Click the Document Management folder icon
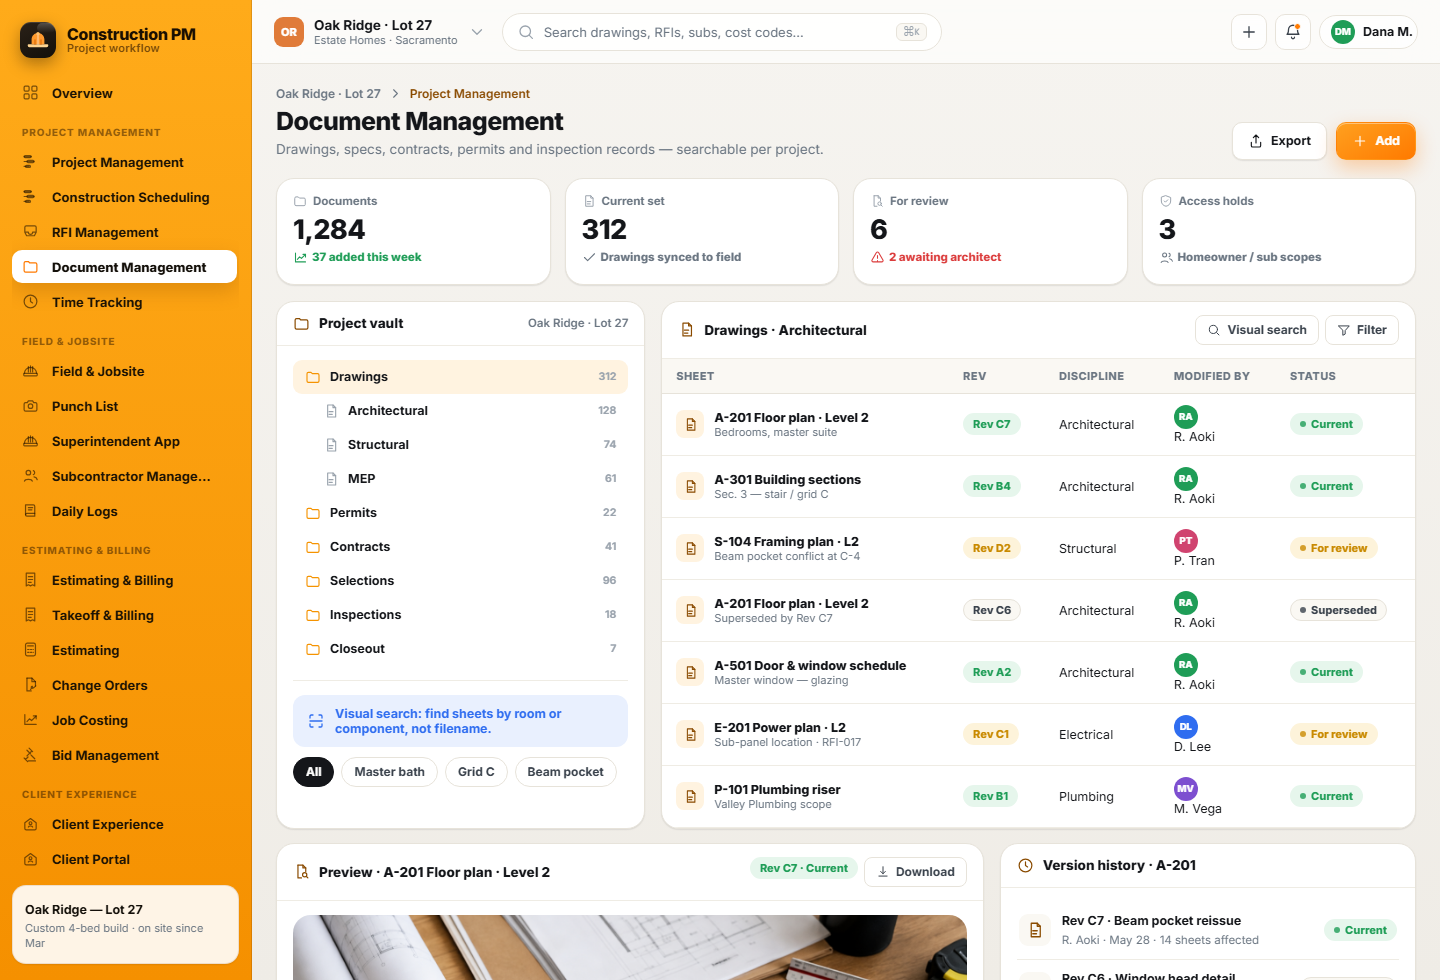The image size is (1440, 980). click(31, 267)
